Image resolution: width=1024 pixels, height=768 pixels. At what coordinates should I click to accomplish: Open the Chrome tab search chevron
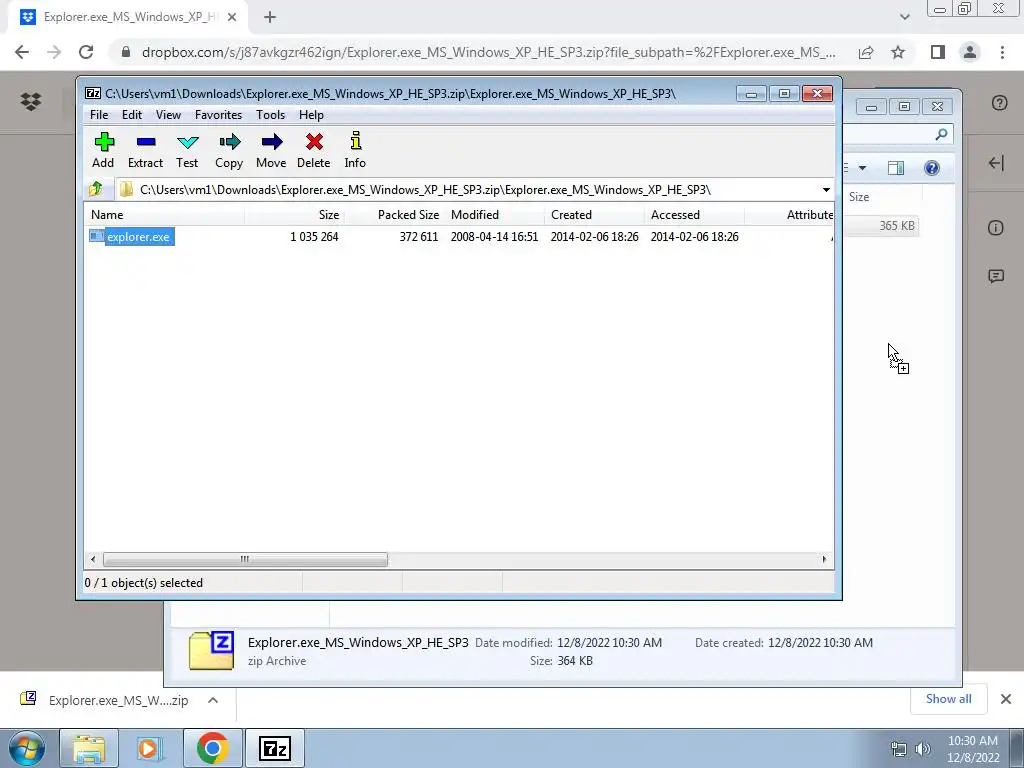904,17
